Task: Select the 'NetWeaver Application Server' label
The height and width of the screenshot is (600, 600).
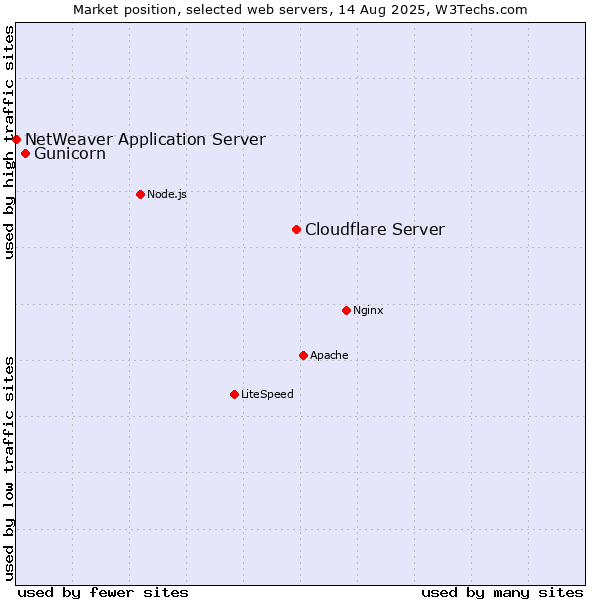Action: [145, 139]
